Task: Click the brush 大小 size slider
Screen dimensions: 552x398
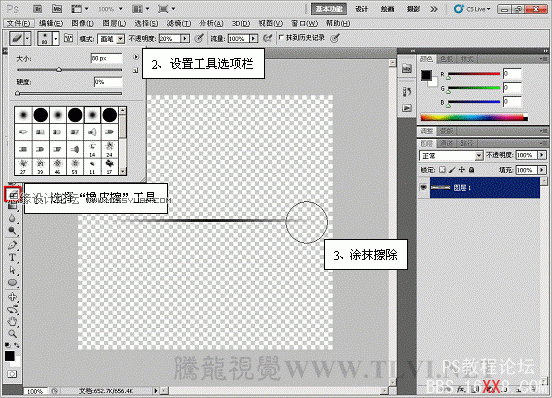Action: pos(69,70)
